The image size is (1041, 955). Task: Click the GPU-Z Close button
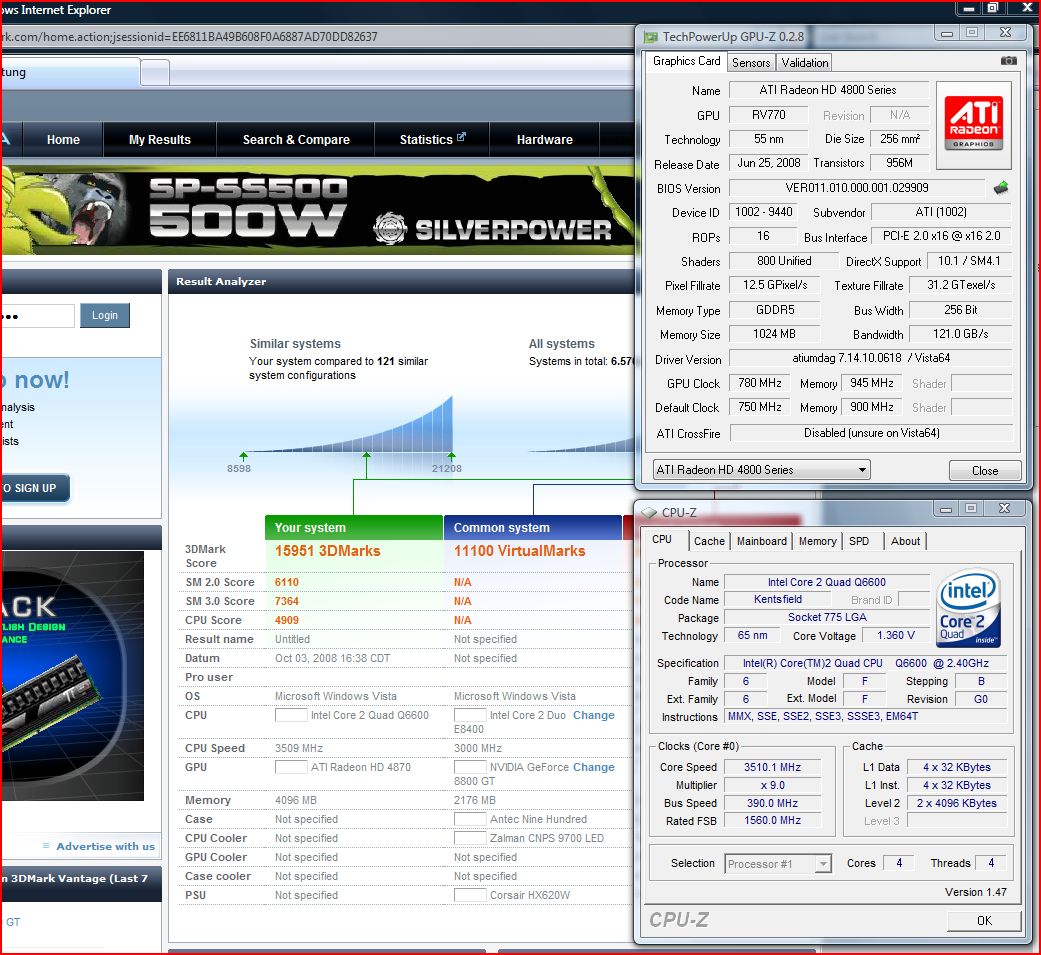985,470
